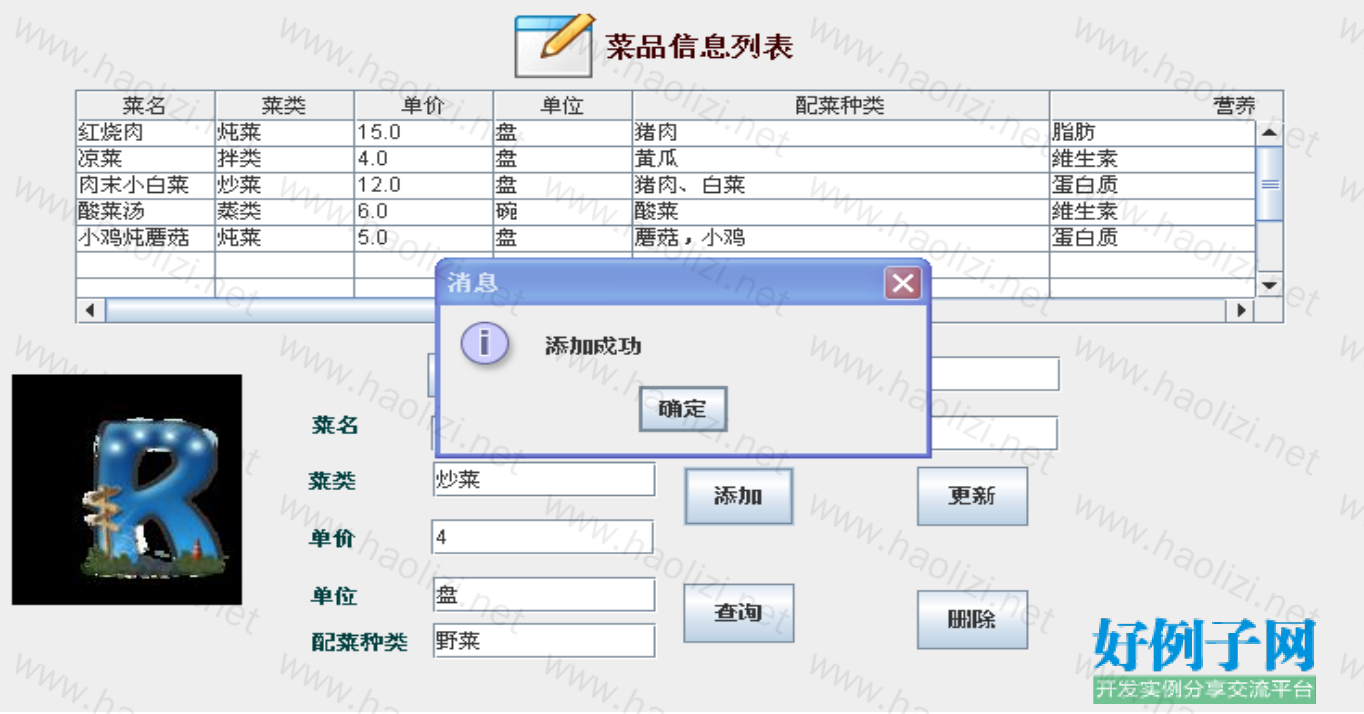This screenshot has width=1364, height=714.
Task: Select the 红烧肉 row in the table
Action: point(145,132)
